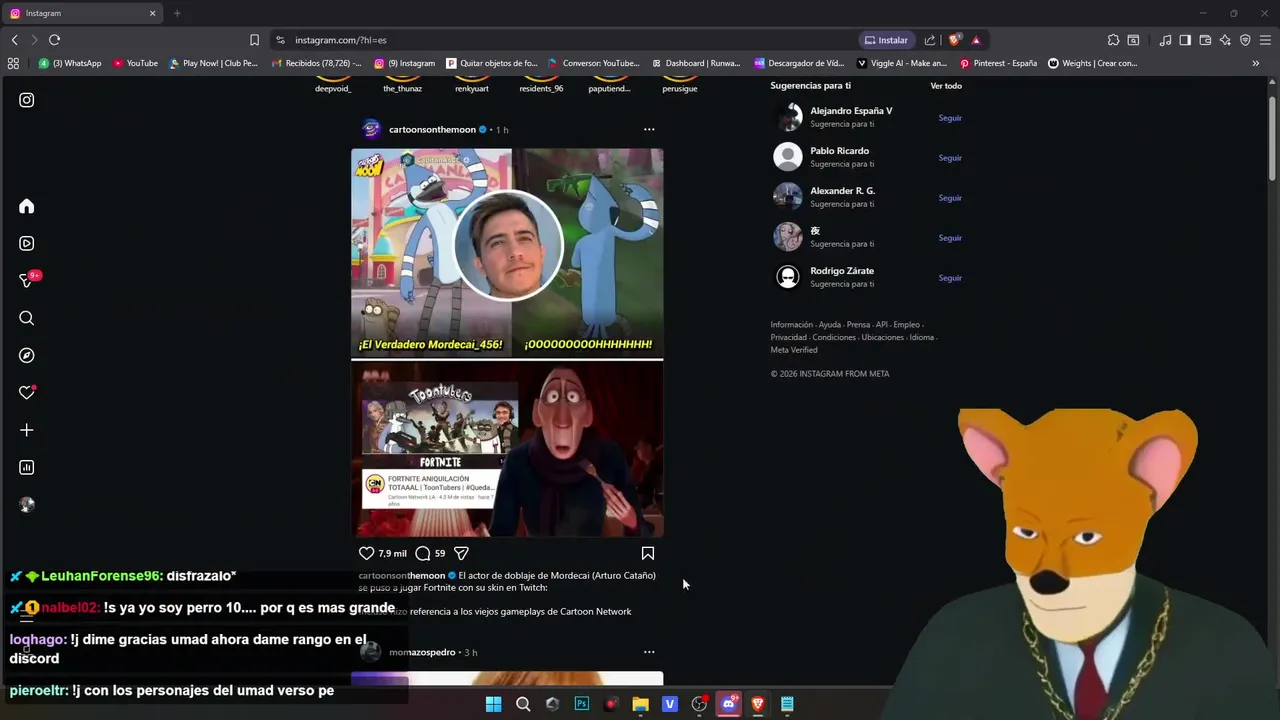Open the browser extensions puzzle icon

tap(1113, 40)
